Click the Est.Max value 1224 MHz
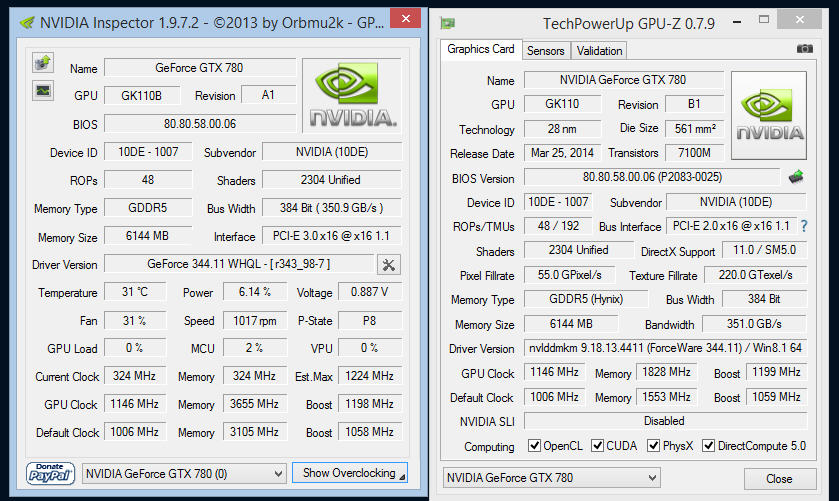This screenshot has height=501, width=839. [370, 376]
